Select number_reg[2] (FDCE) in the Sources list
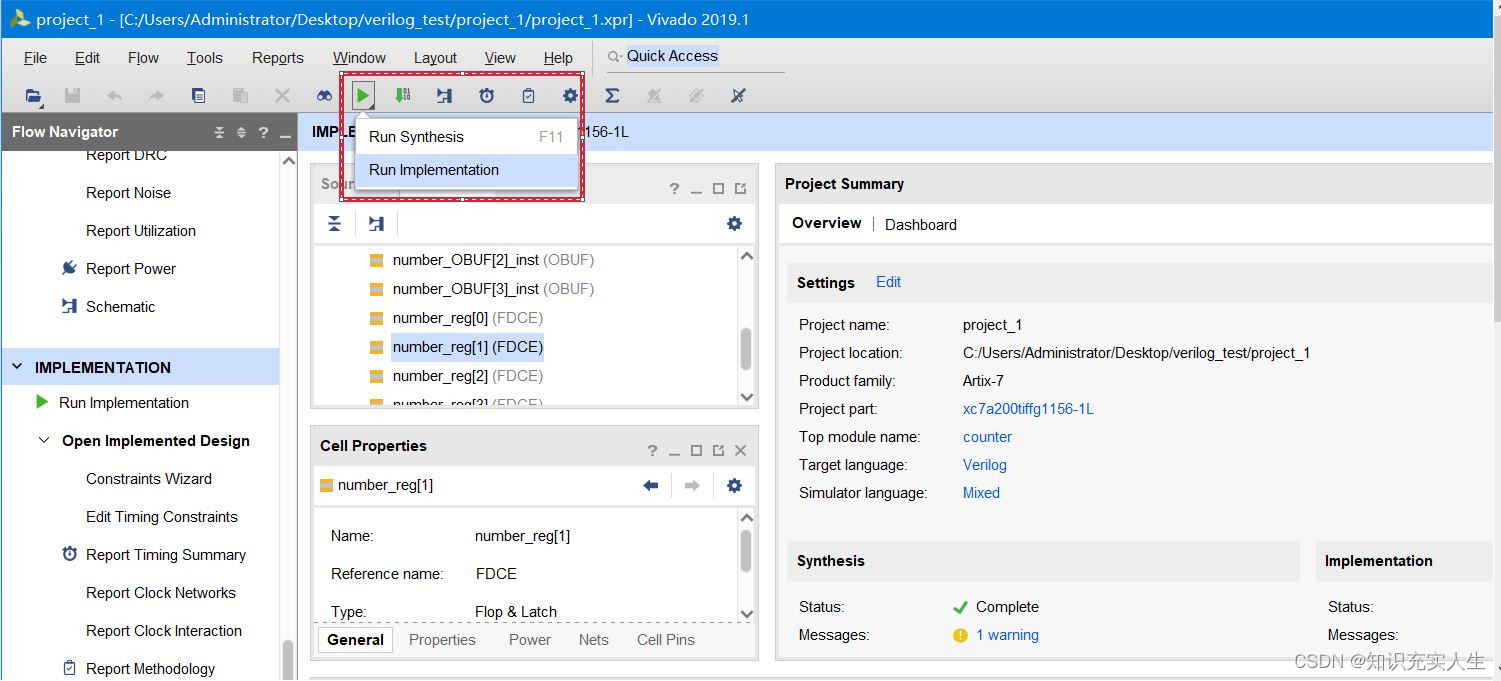The height and width of the screenshot is (681, 1501). point(467,376)
